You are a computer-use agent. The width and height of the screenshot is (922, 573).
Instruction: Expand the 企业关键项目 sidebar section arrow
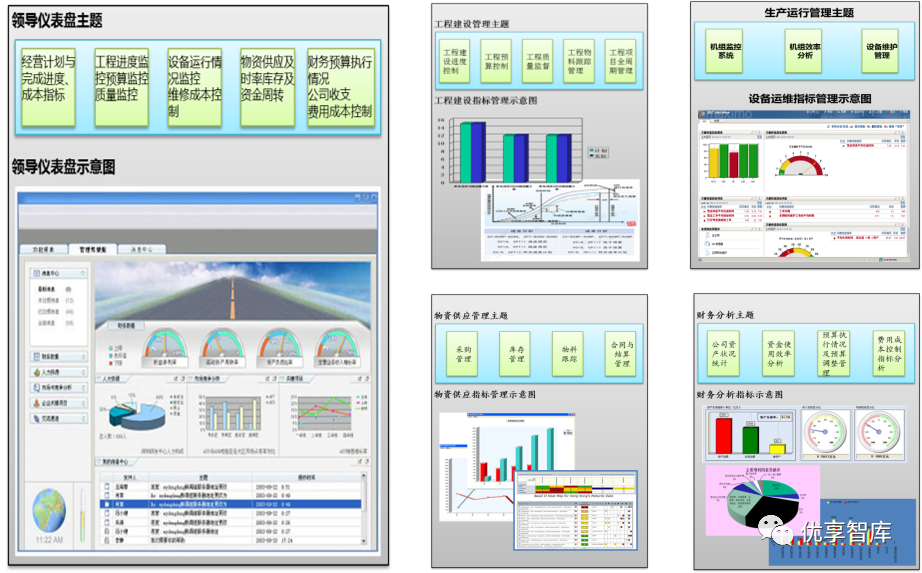pyautogui.click(x=83, y=403)
